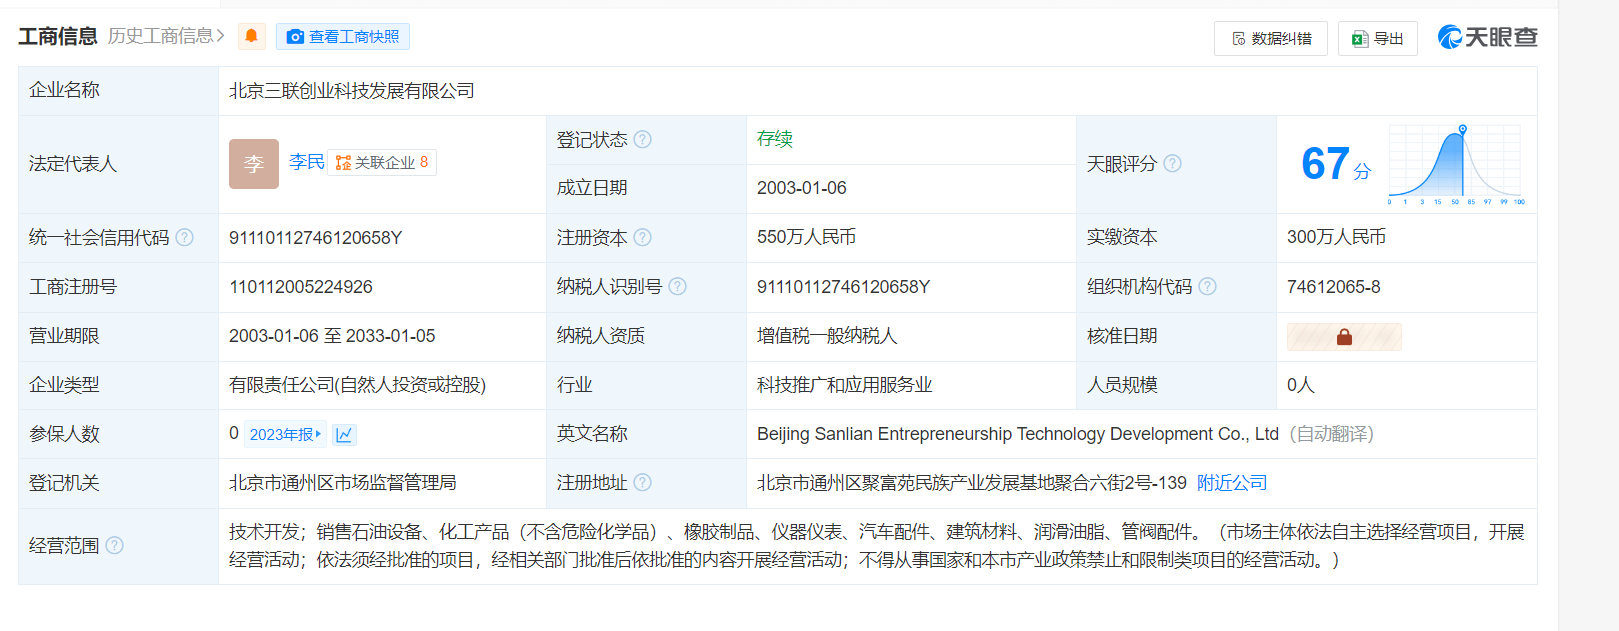Click the help icon beside 经营范围
The width and height of the screenshot is (1619, 631).
coord(115,545)
